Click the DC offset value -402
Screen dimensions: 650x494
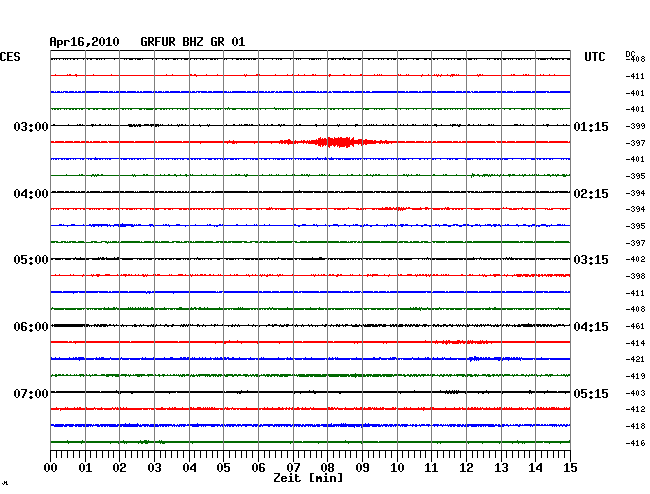tap(635, 259)
